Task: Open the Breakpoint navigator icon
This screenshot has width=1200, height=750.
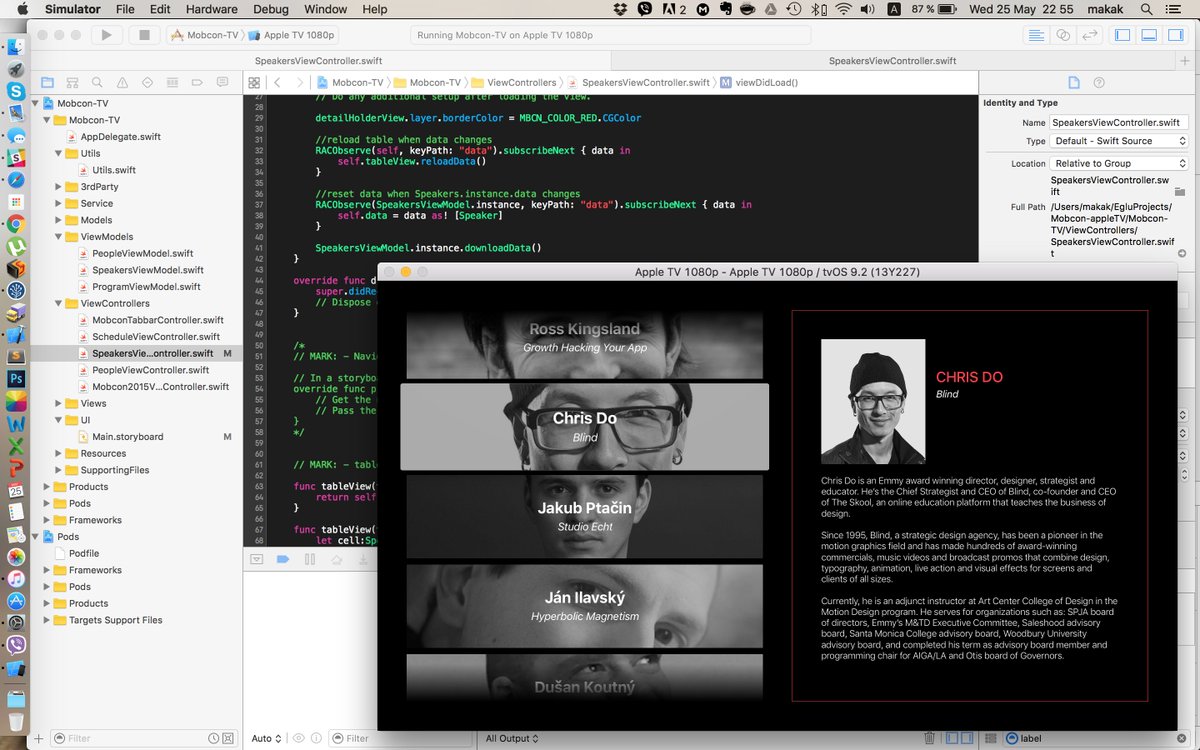Action: click(x=197, y=82)
